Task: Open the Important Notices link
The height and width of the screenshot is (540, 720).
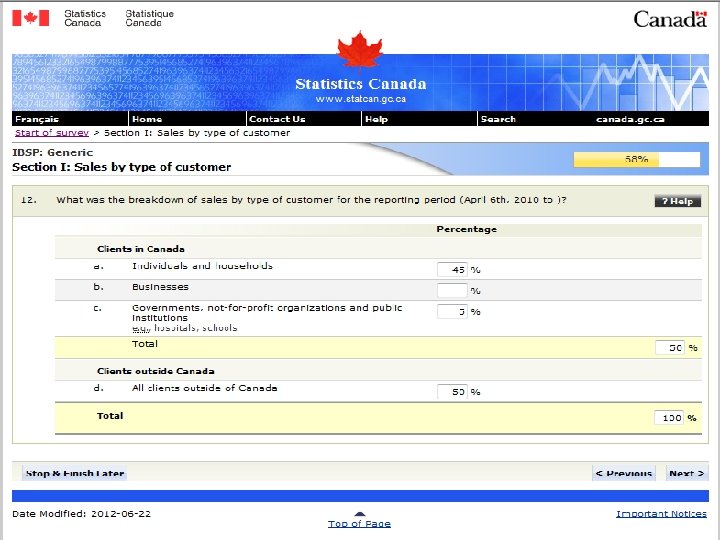Action: coord(661,514)
